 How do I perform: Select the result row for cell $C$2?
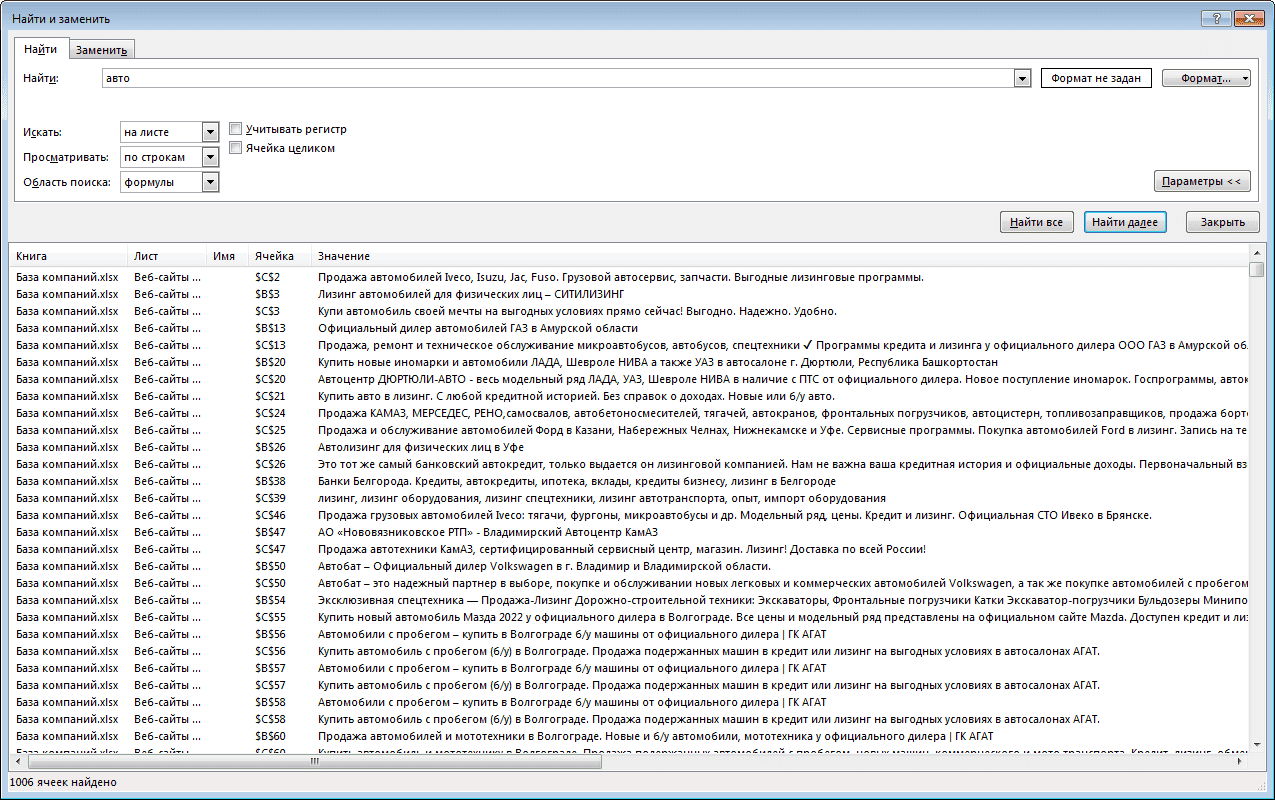[x=629, y=277]
